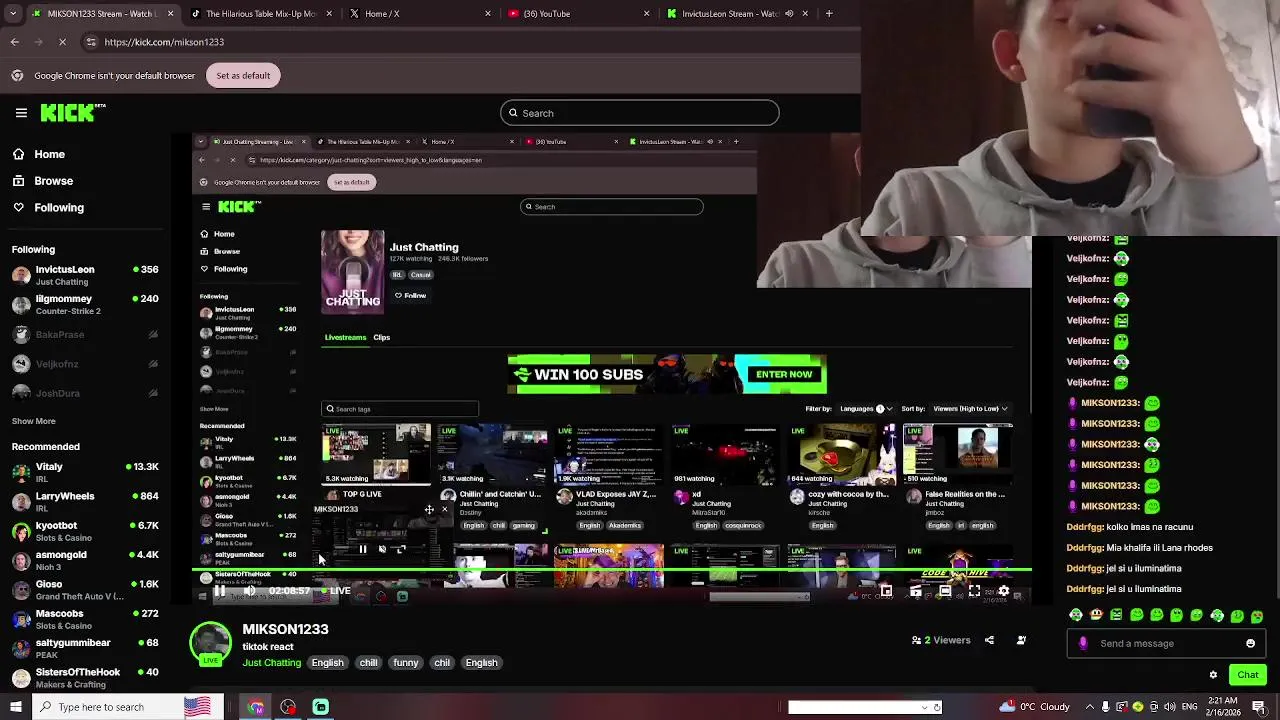1280x720 pixels.
Task: Open offline channel Veljkofnz in sidebar
Action: [85, 364]
